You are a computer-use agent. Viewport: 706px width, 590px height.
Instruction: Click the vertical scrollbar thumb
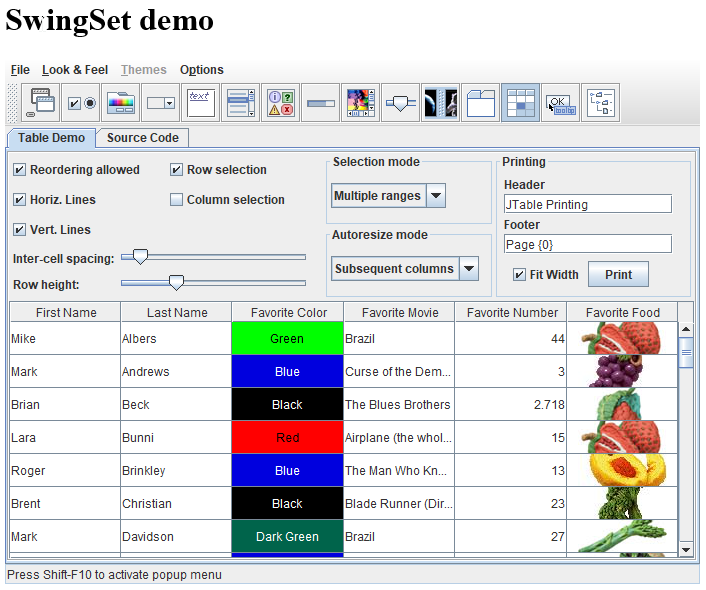click(x=686, y=352)
